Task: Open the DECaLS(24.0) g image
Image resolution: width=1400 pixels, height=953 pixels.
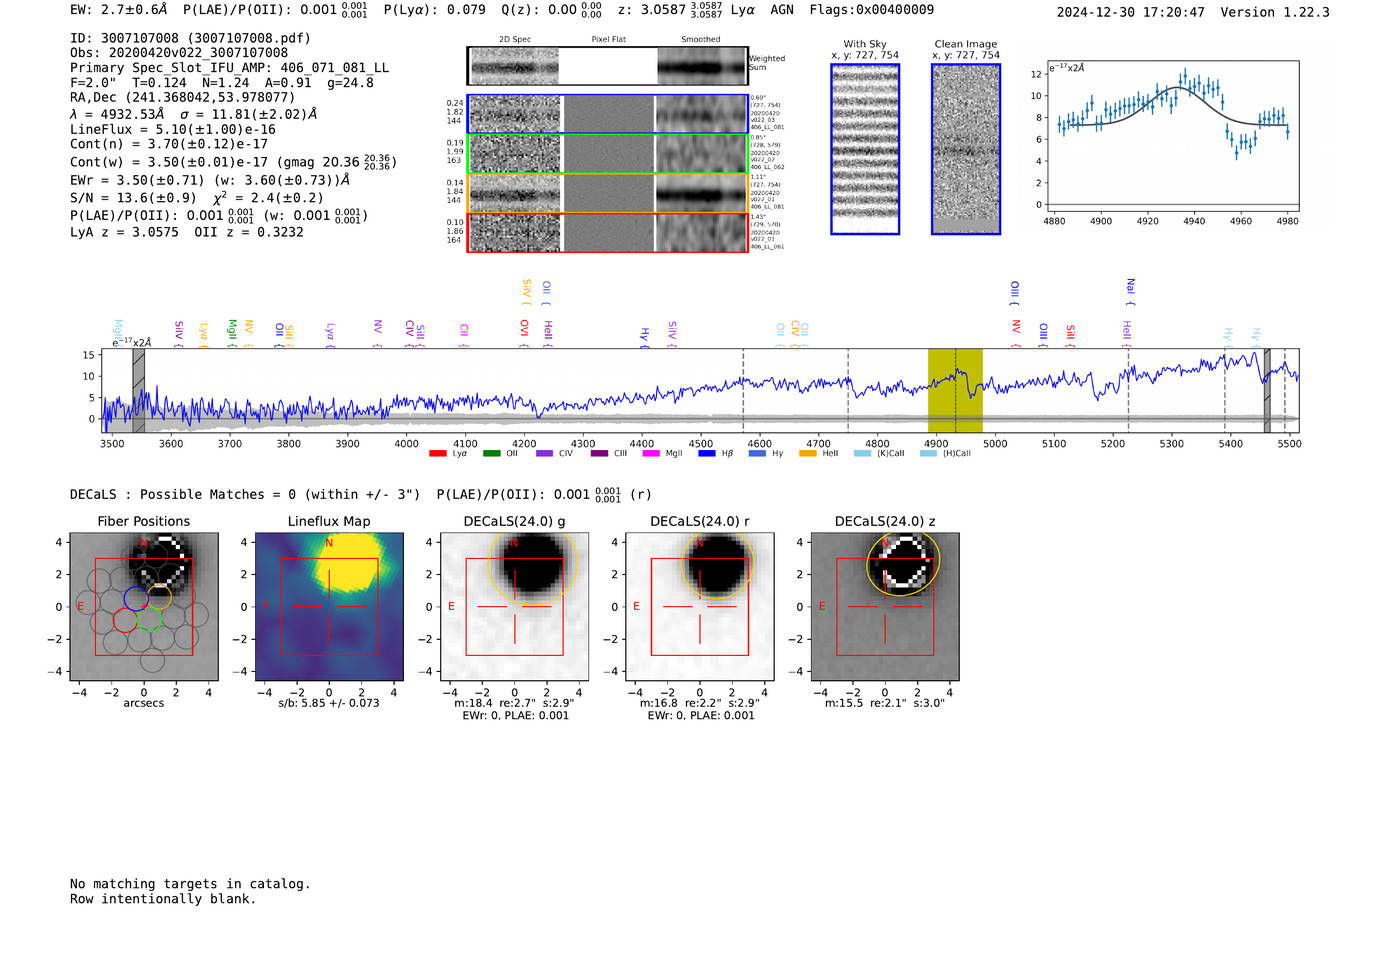Action: pyautogui.click(x=515, y=606)
